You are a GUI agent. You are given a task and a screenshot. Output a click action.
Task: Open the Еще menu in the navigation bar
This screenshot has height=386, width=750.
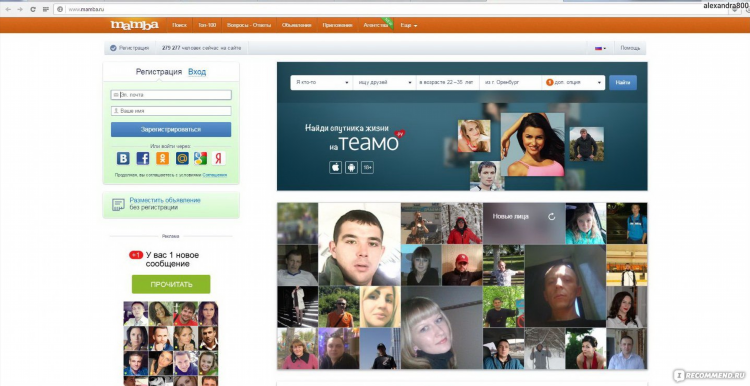coord(408,25)
